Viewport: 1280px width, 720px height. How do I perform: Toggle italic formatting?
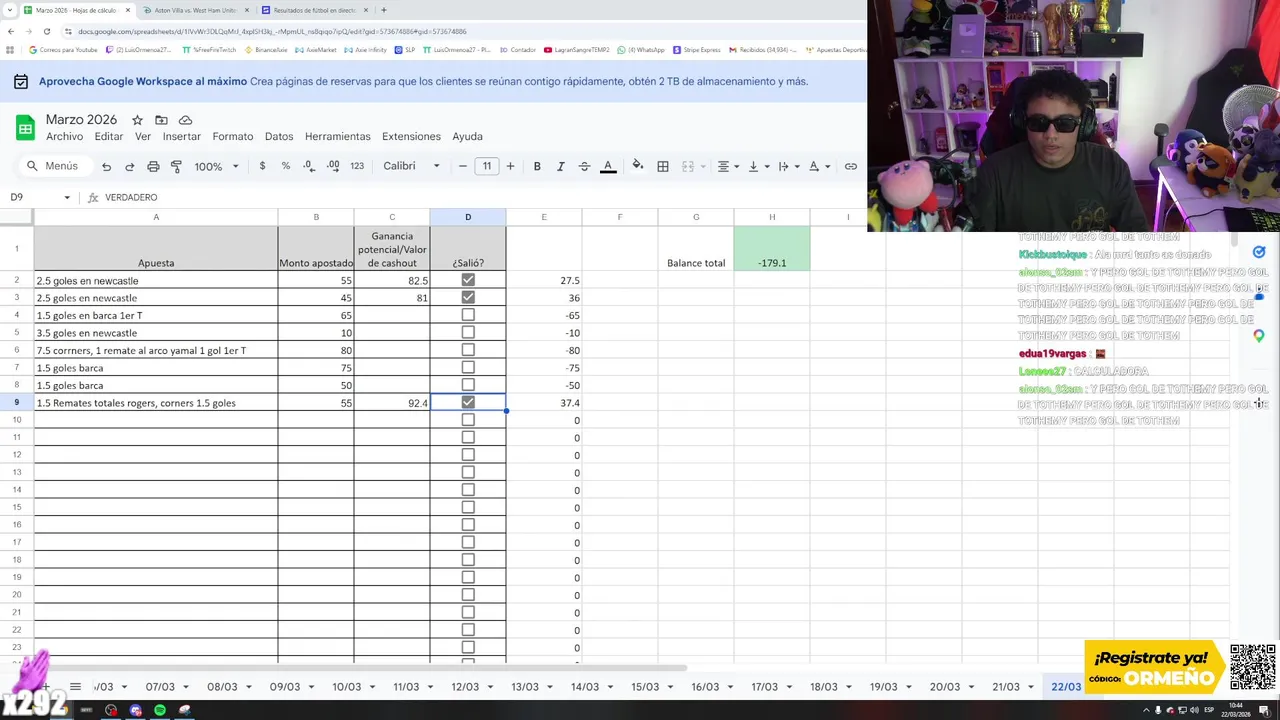pyautogui.click(x=561, y=166)
